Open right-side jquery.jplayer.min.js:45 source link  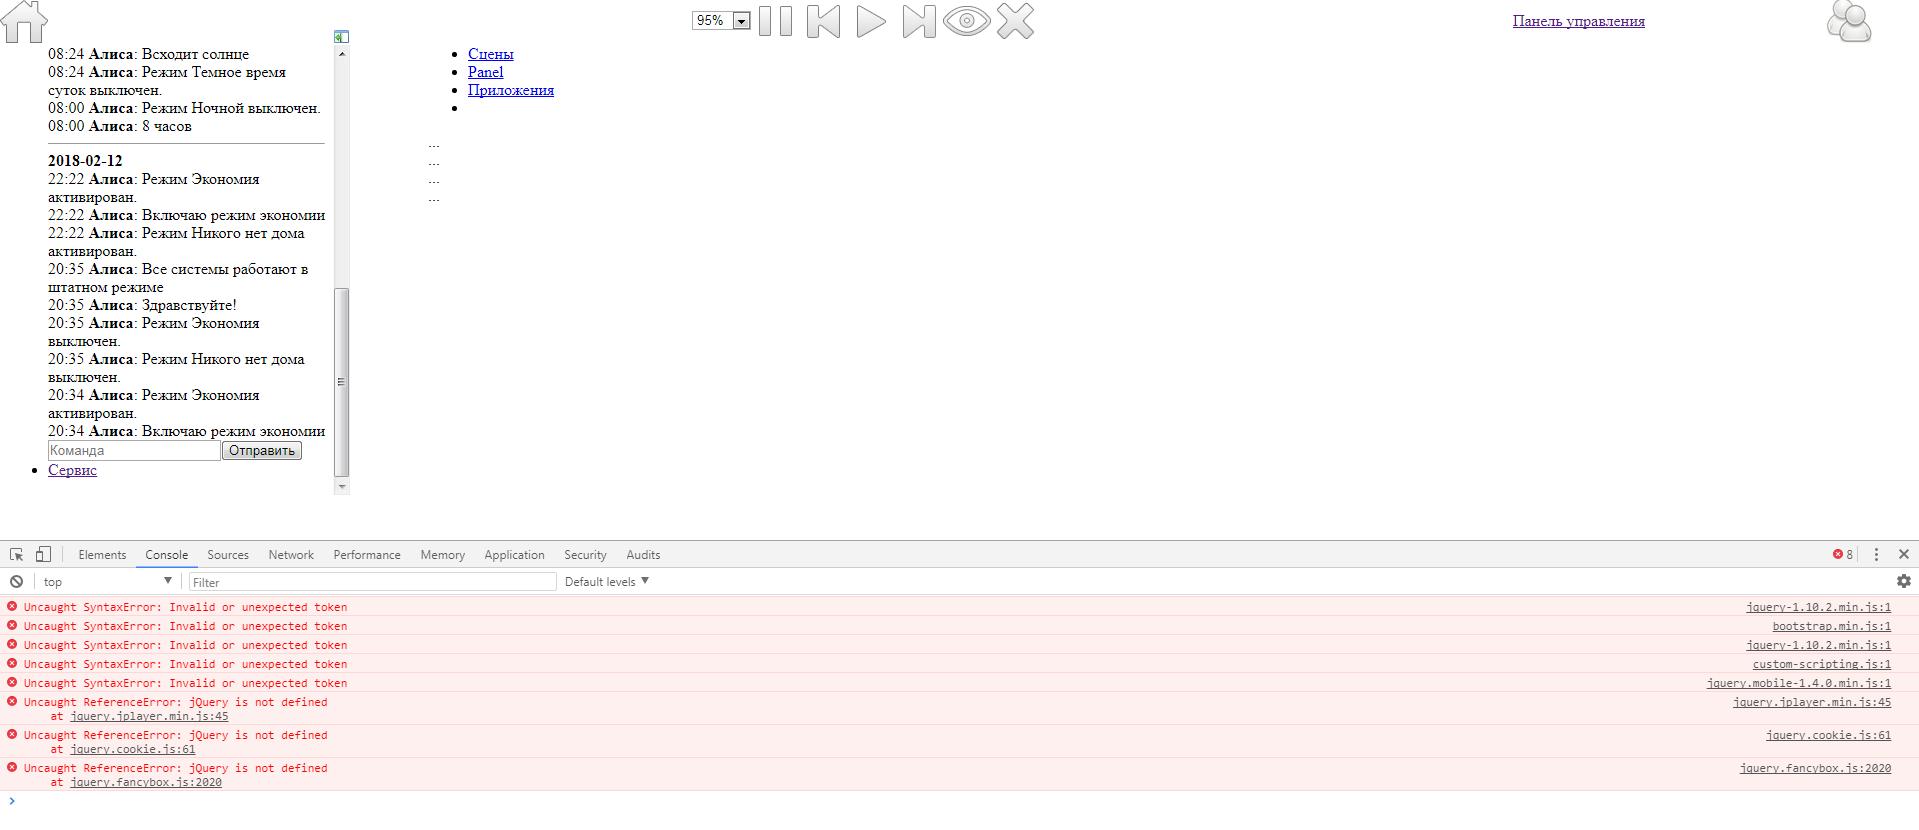point(1812,703)
